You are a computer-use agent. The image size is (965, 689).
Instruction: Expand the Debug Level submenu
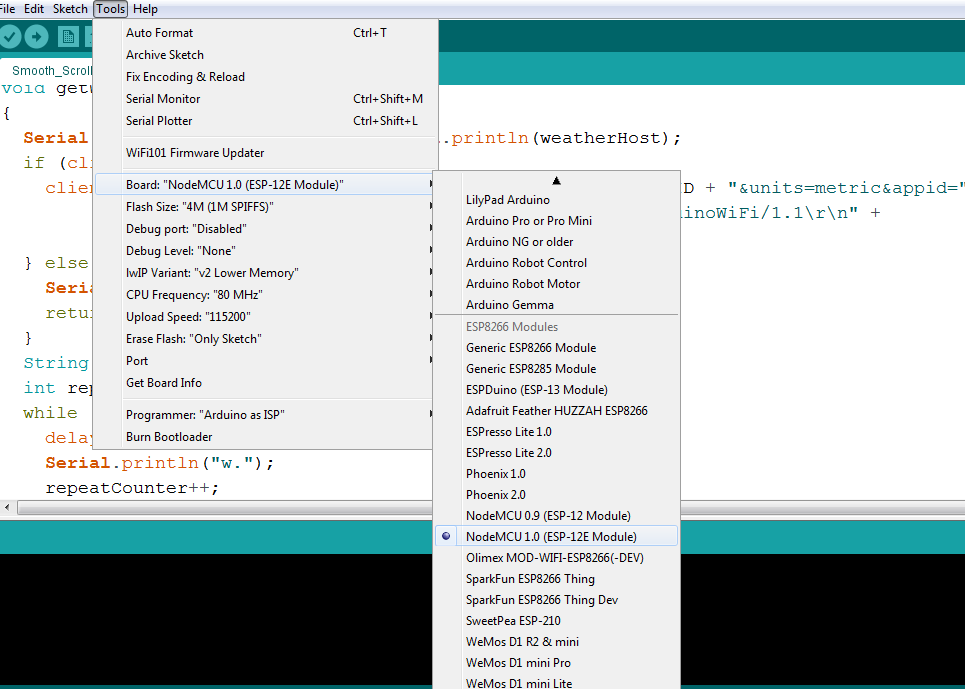(265, 251)
